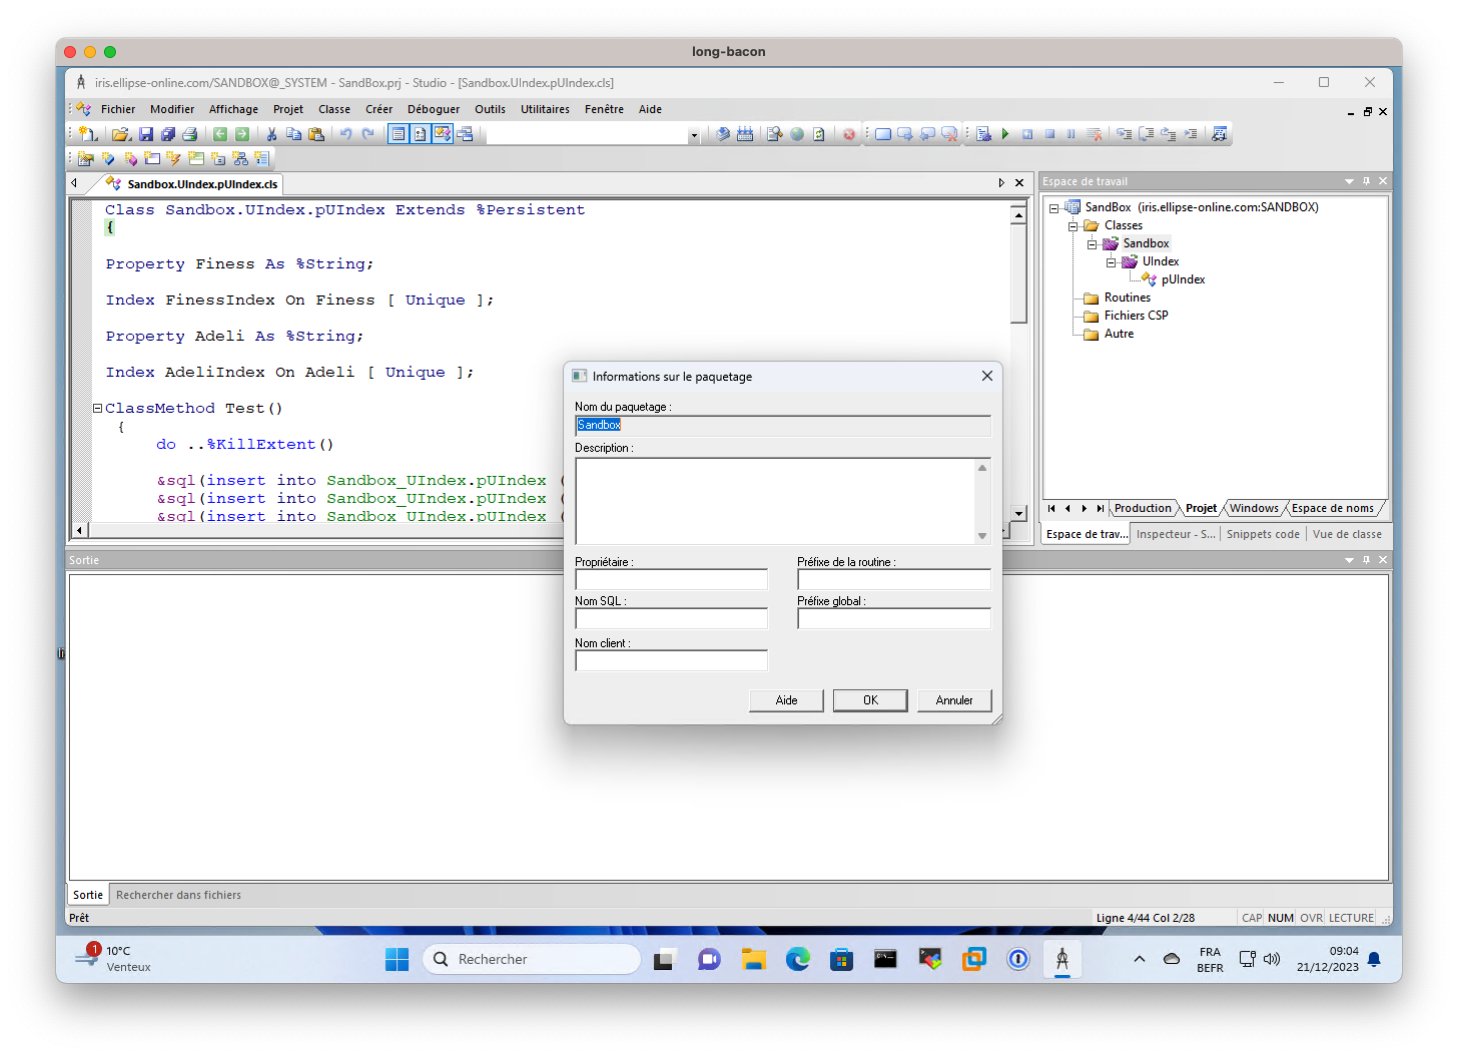
Task: Open the toolbar combo box dropdown arrow
Action: [693, 135]
